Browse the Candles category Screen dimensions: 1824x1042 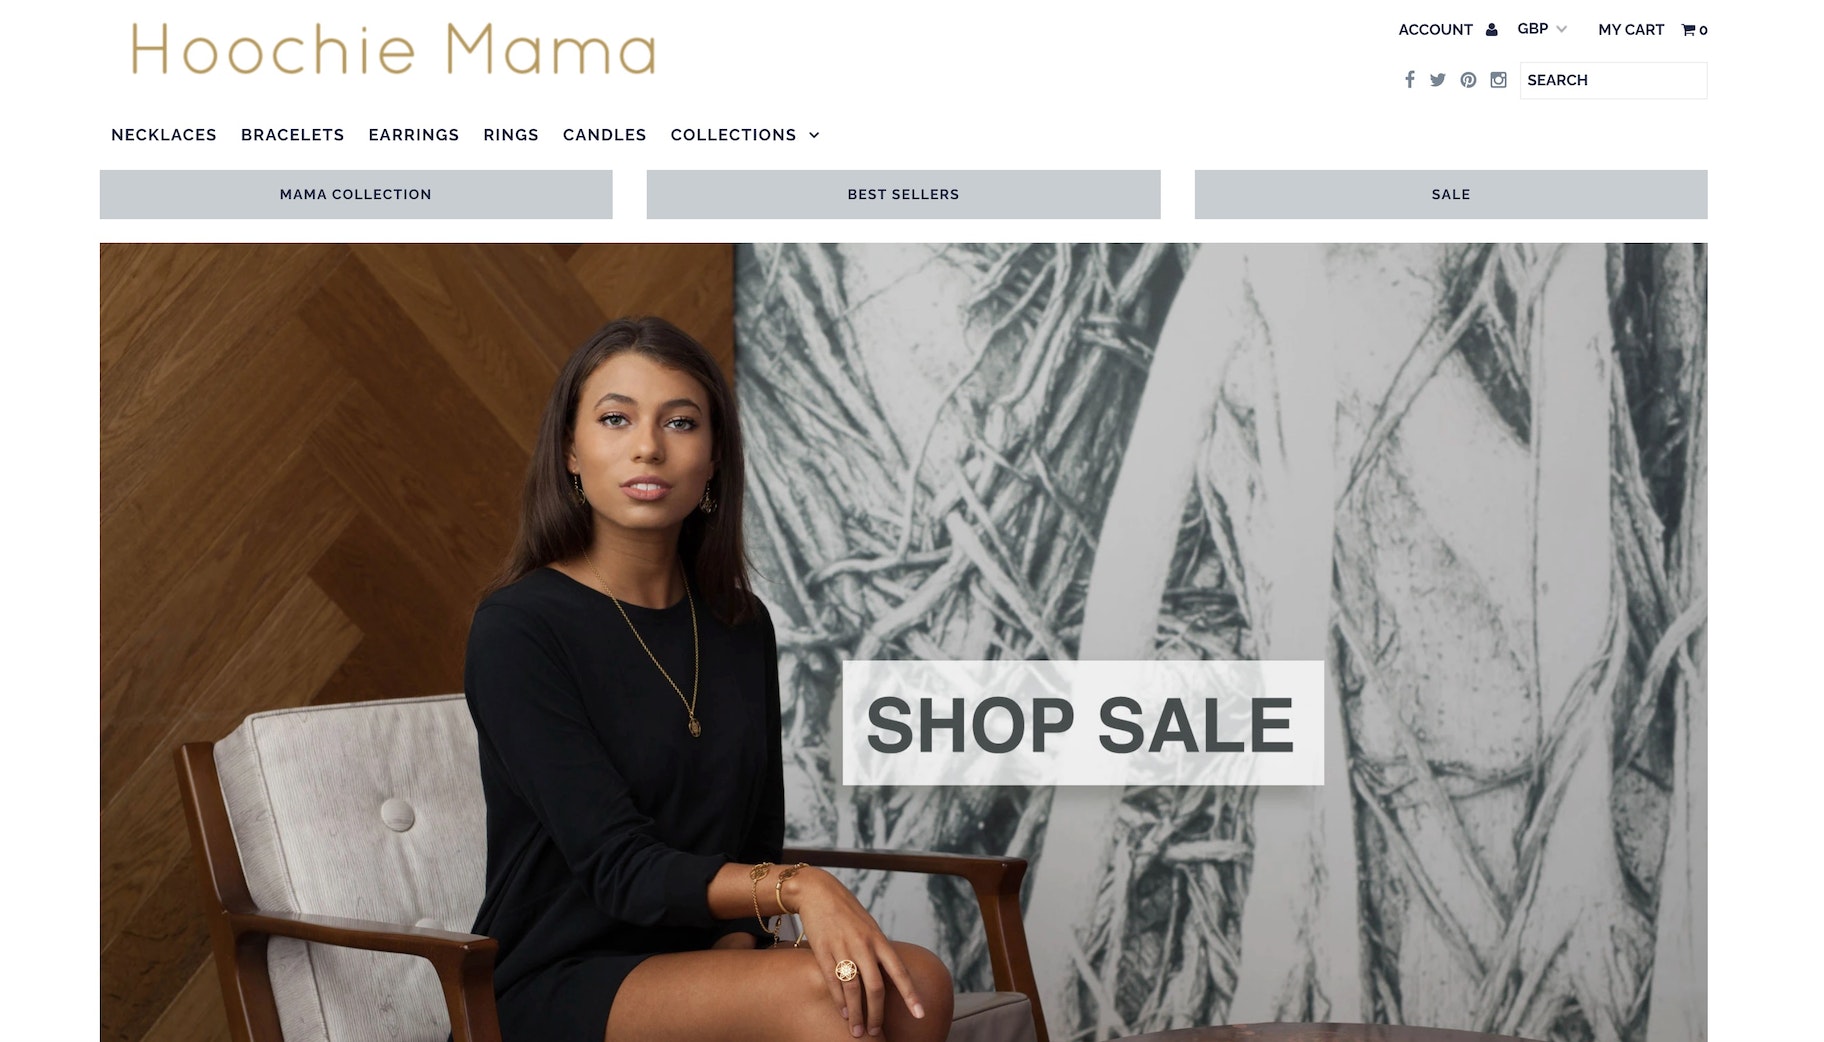tap(604, 135)
